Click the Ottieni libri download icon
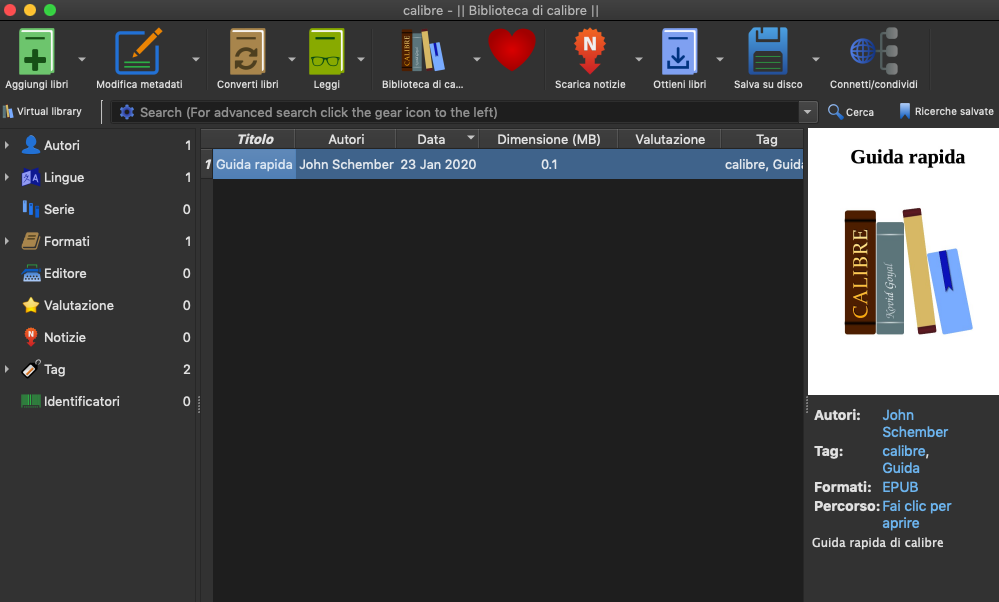 [679, 52]
